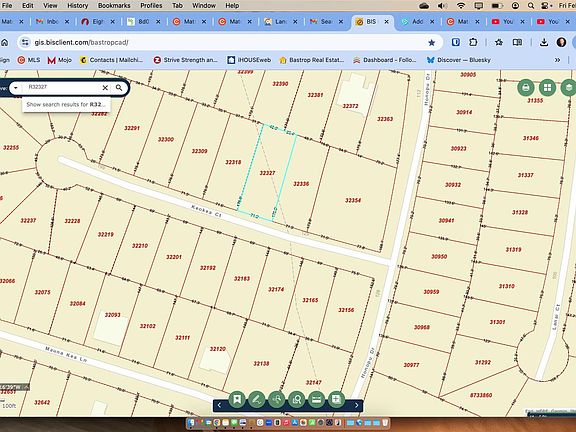Show next tools with right chevron
Image resolution: width=576 pixels, height=432 pixels.
click(x=356, y=405)
